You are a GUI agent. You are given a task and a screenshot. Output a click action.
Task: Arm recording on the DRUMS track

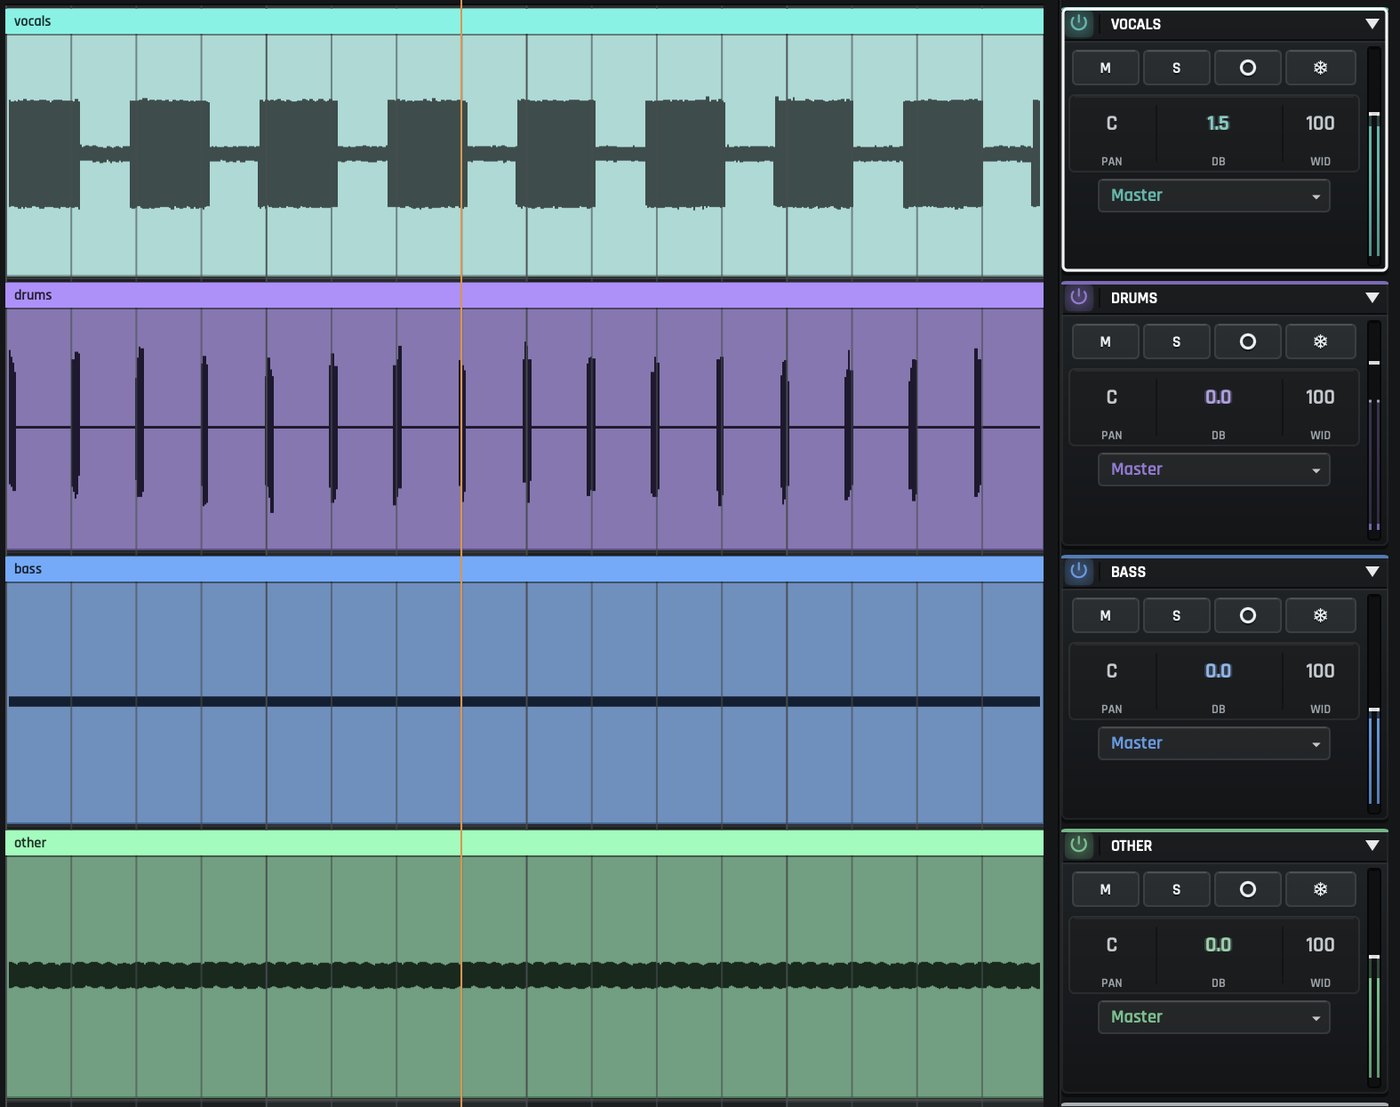(x=1248, y=342)
